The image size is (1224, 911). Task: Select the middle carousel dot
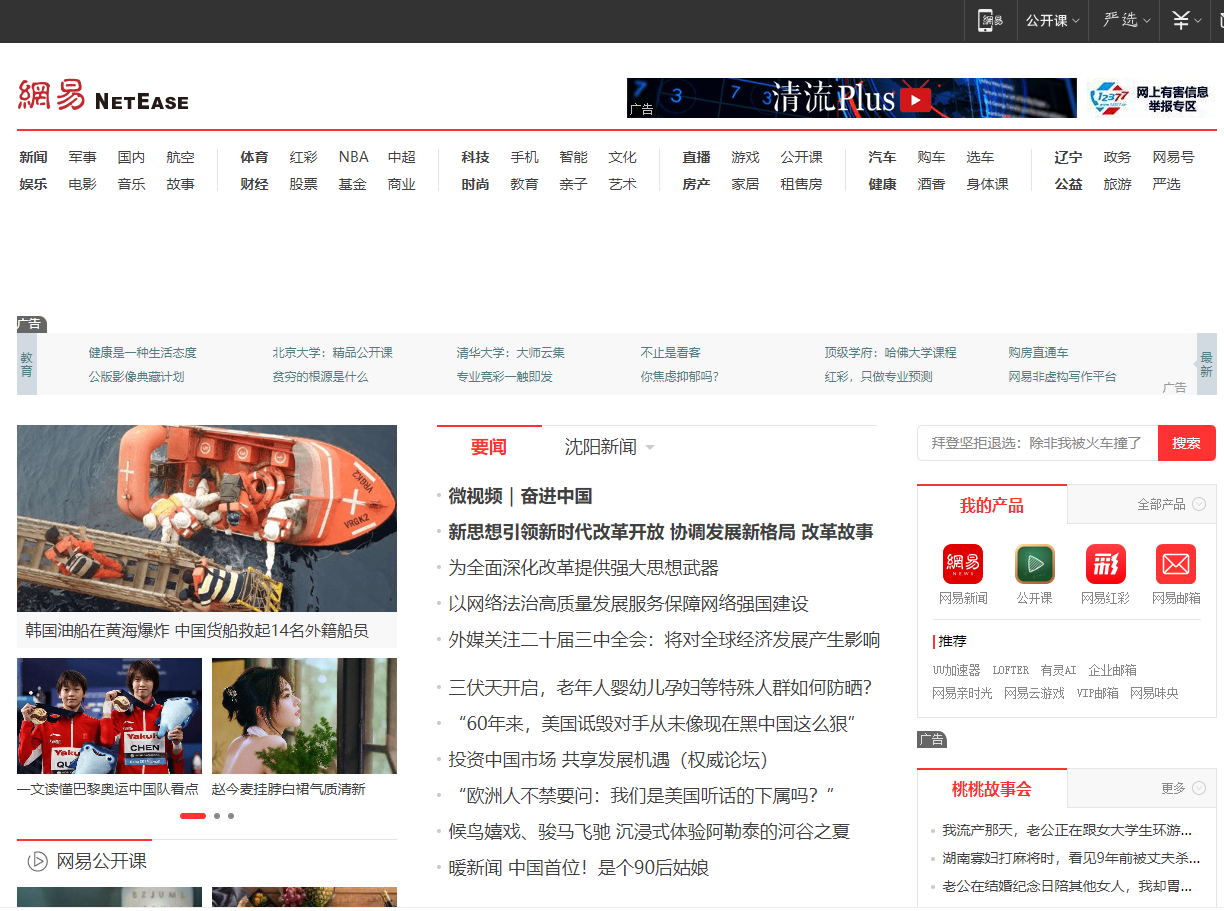(x=217, y=816)
